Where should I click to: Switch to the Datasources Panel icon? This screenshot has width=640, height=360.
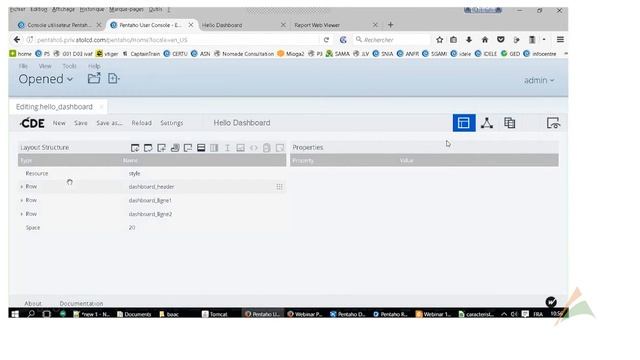pyautogui.click(x=509, y=123)
